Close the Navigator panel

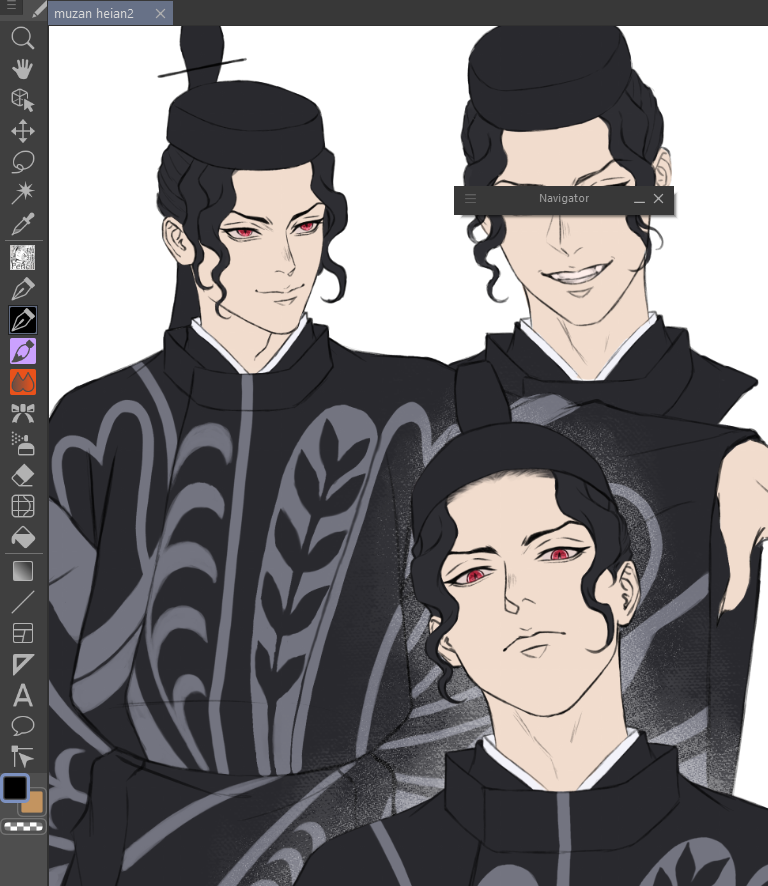click(658, 198)
